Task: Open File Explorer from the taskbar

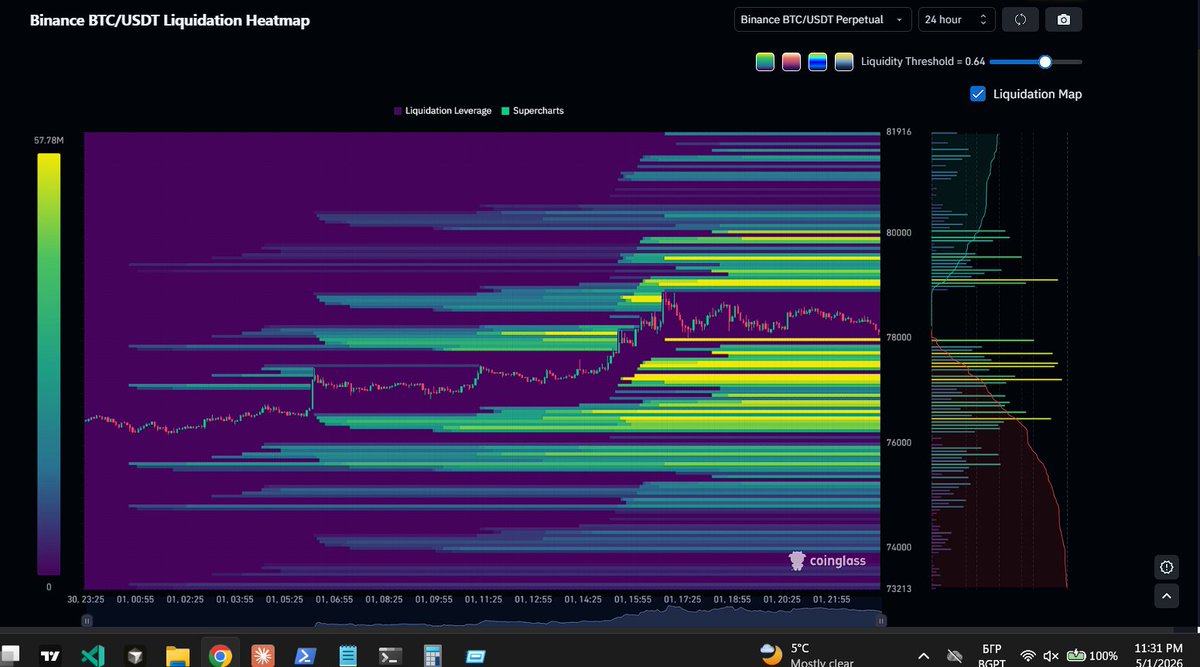Action: 177,657
